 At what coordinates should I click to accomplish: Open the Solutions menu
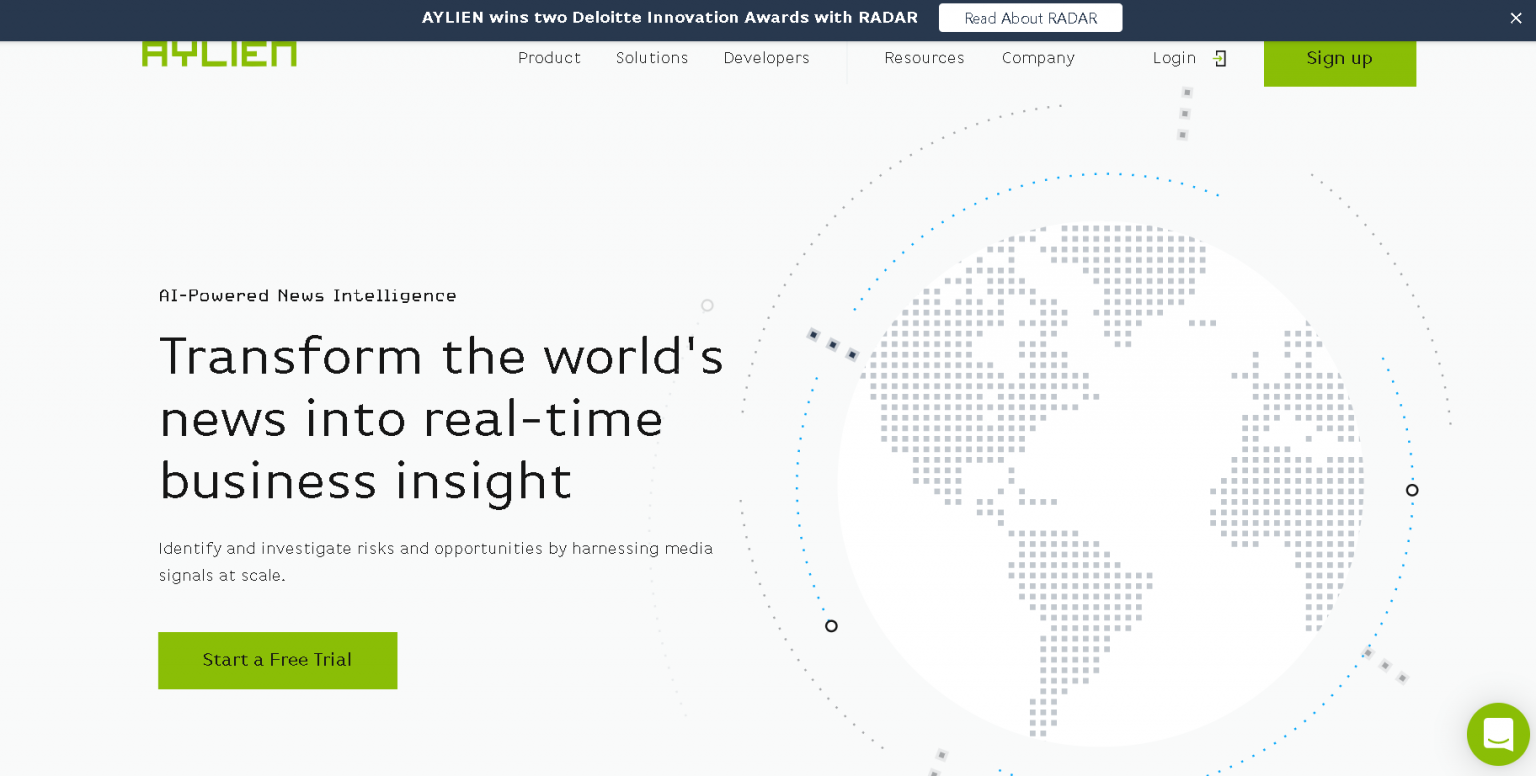(x=652, y=58)
